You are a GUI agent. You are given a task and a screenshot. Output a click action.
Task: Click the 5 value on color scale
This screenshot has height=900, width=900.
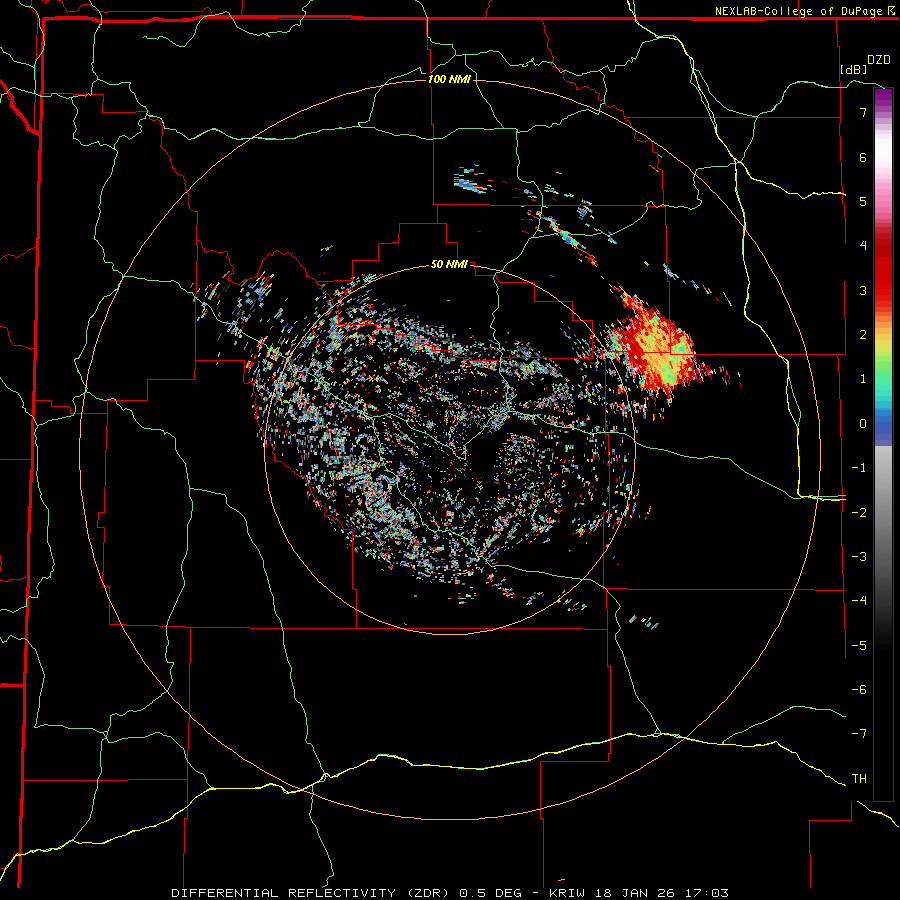(863, 201)
